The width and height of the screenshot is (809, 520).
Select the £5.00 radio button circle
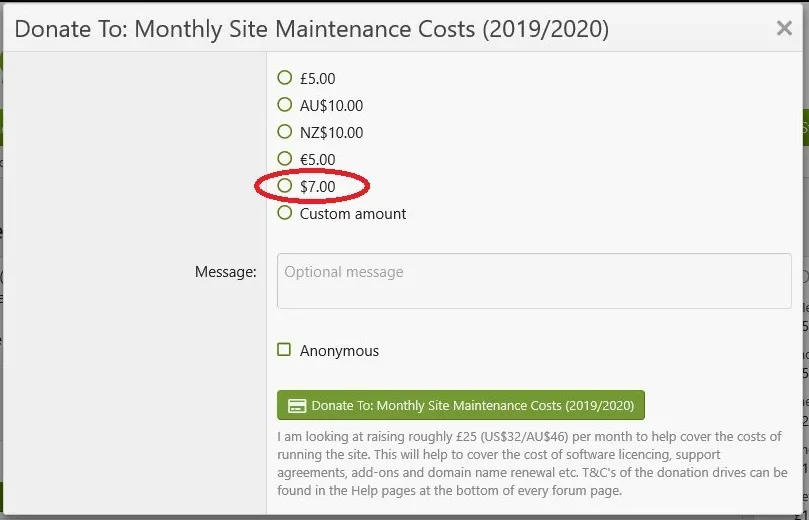(x=285, y=78)
